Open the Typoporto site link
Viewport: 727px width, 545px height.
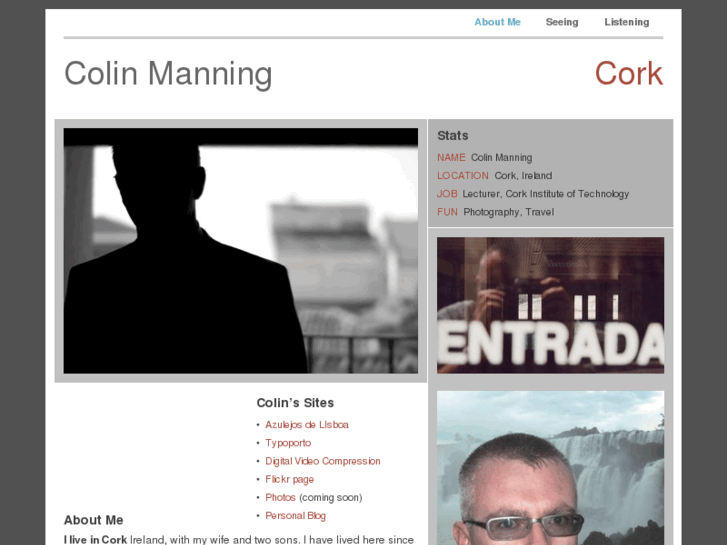point(288,443)
